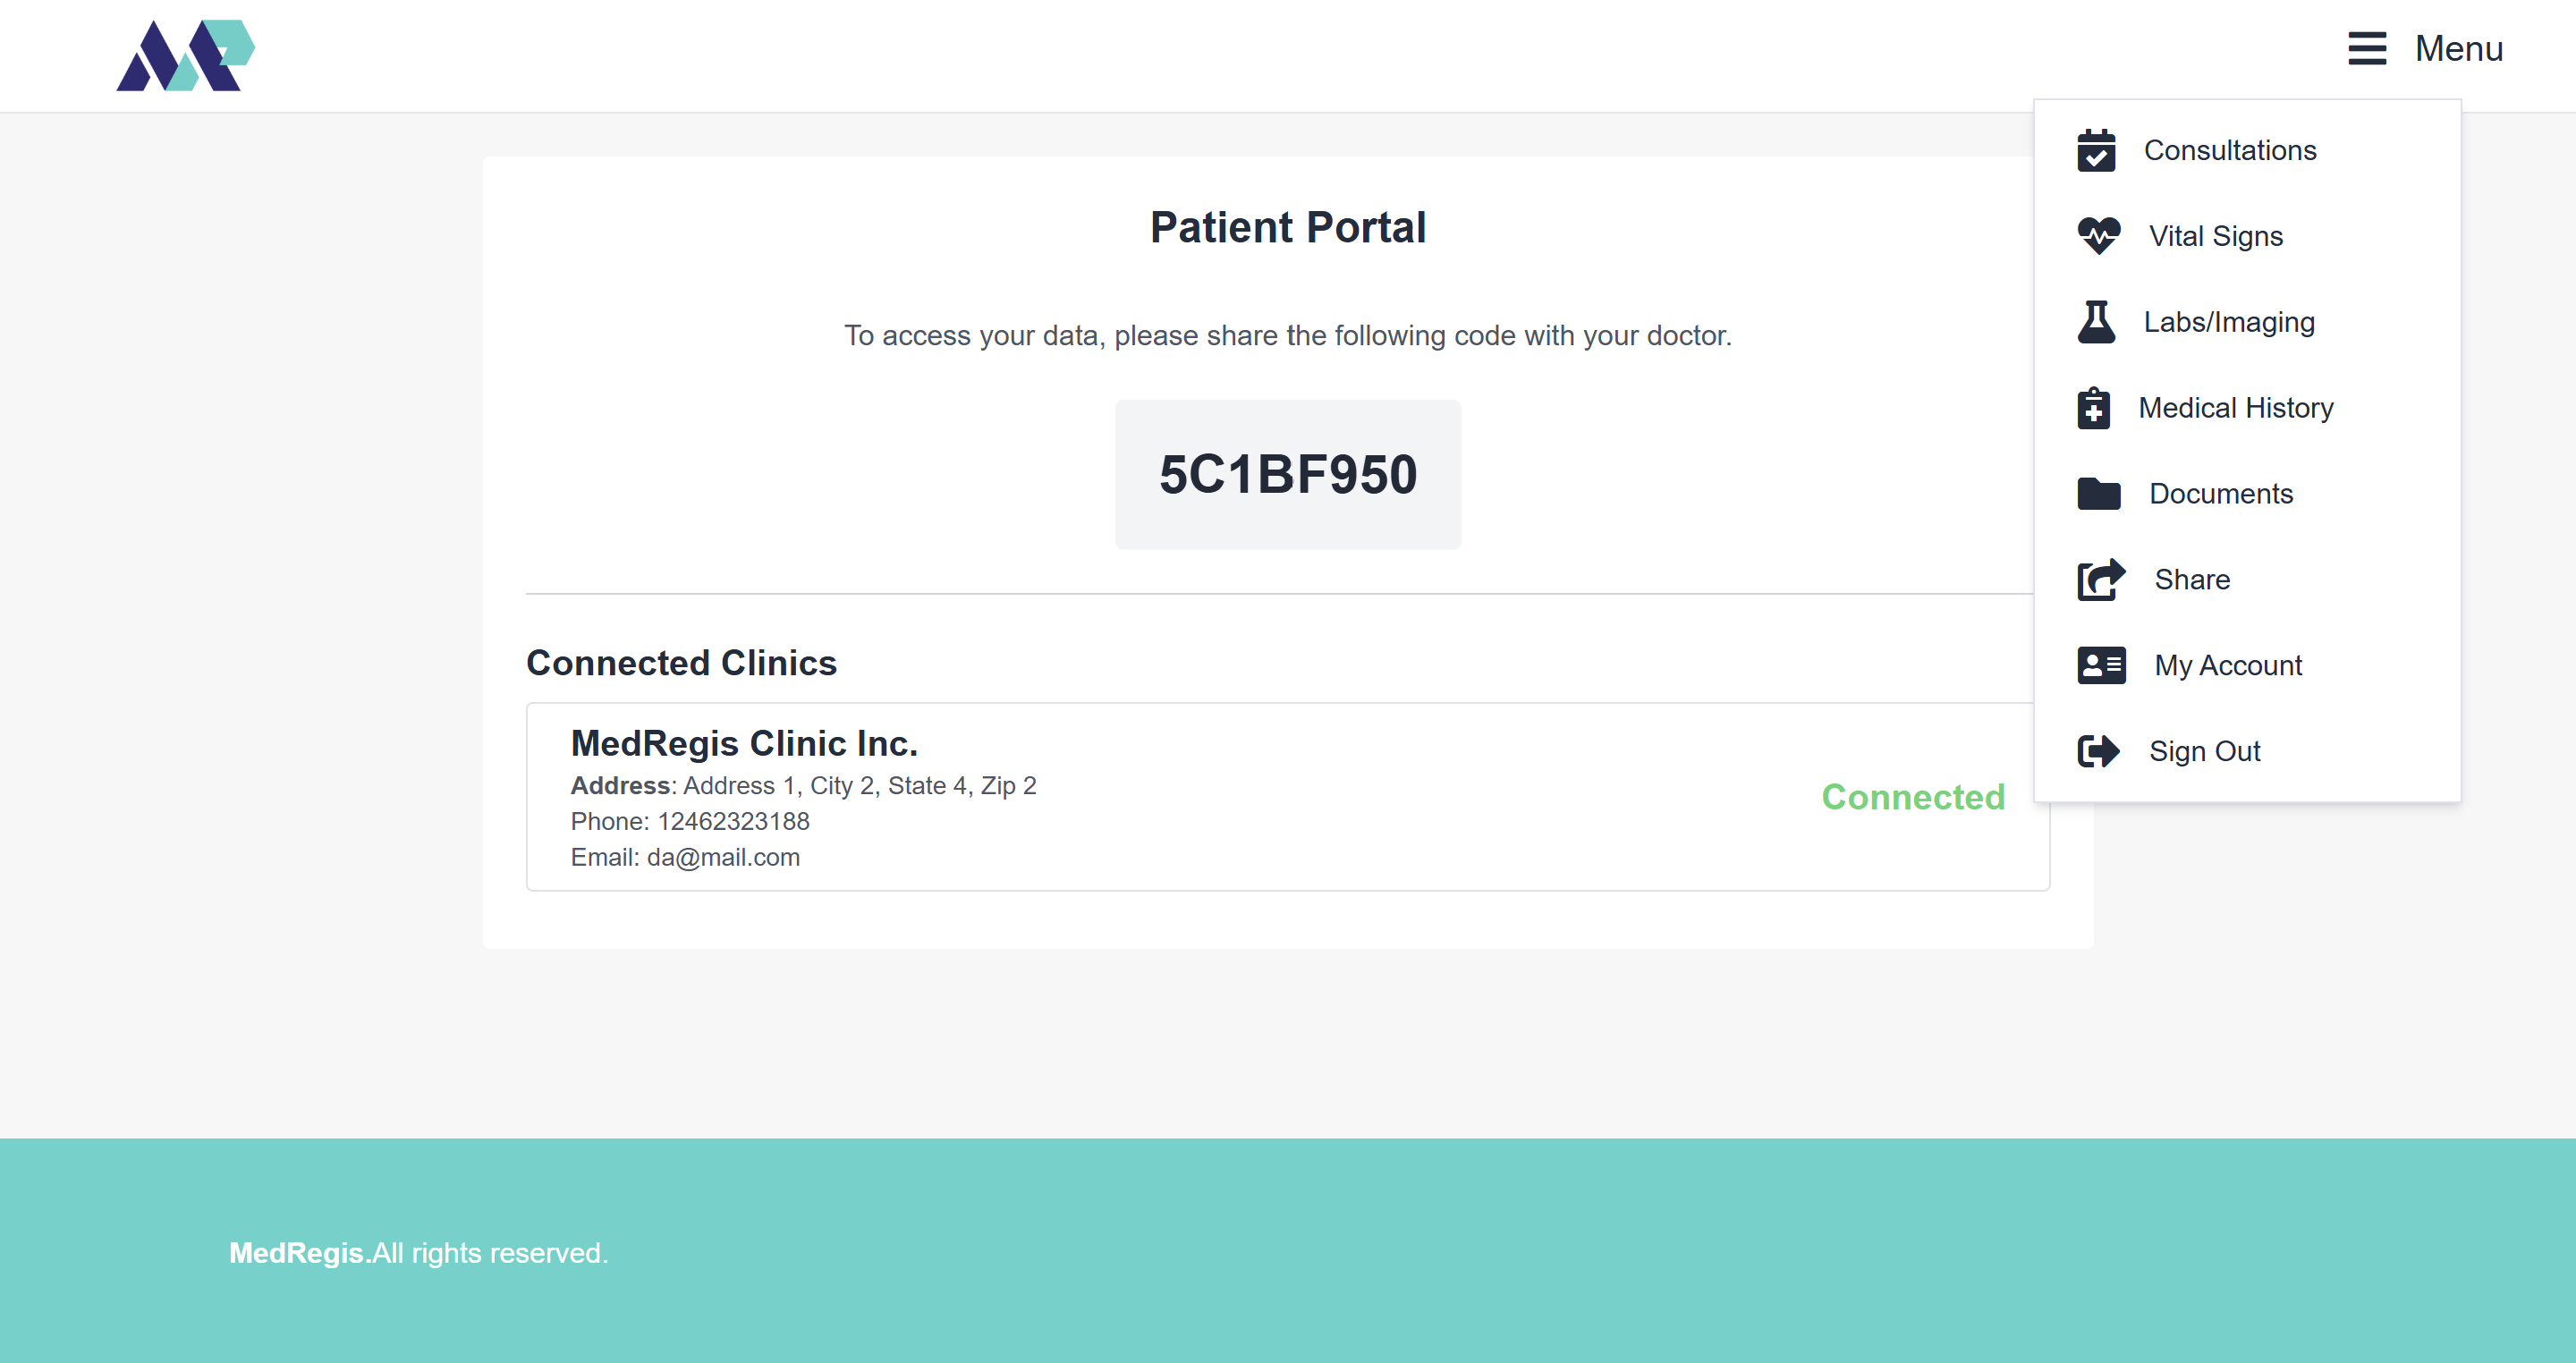The image size is (2576, 1363).
Task: Click the ID card My Account icon
Action: [2101, 665]
